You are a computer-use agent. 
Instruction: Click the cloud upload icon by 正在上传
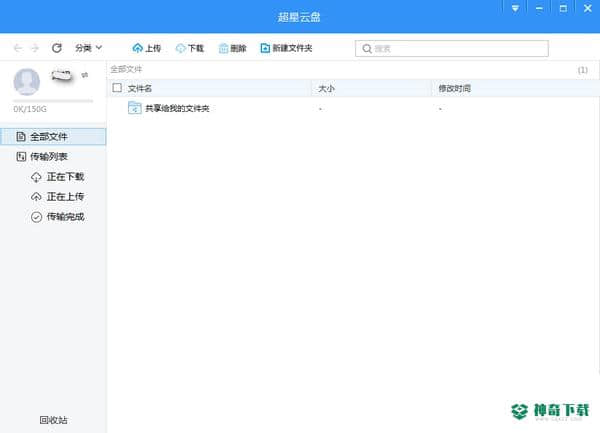36,197
